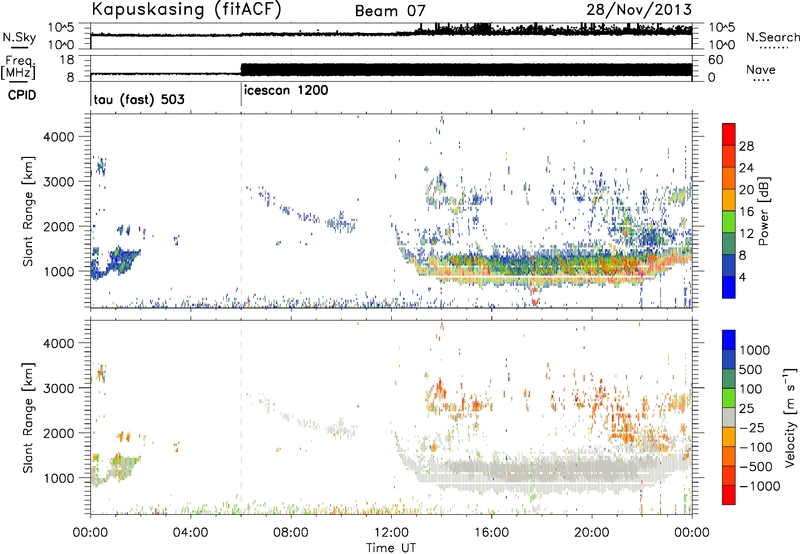Screen dimensions: 800x554
Task: Click the 16:00 time axis label
Action: [491, 533]
